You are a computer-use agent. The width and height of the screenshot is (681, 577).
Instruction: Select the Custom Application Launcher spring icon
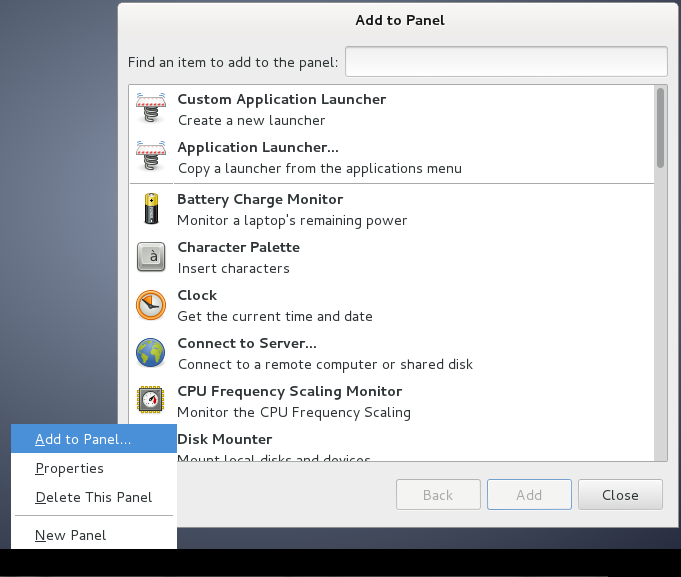coord(151,108)
